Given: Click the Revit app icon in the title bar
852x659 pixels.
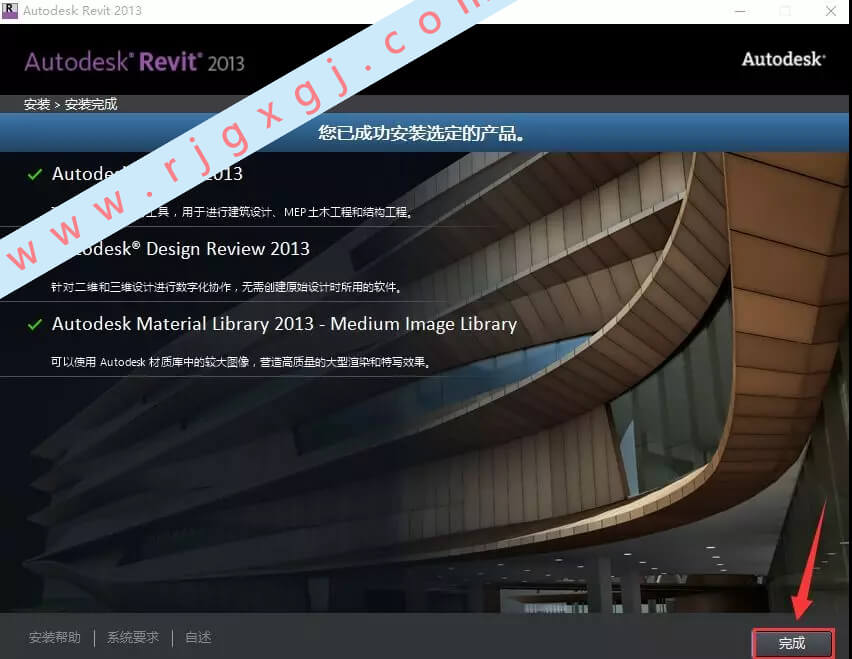Looking at the screenshot, I should pyautogui.click(x=10, y=10).
